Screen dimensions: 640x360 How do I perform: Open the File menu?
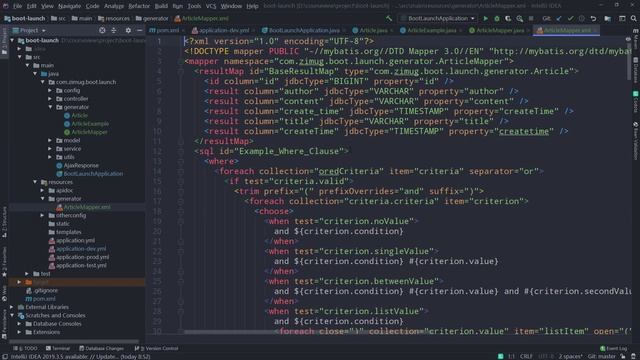click(x=17, y=6)
